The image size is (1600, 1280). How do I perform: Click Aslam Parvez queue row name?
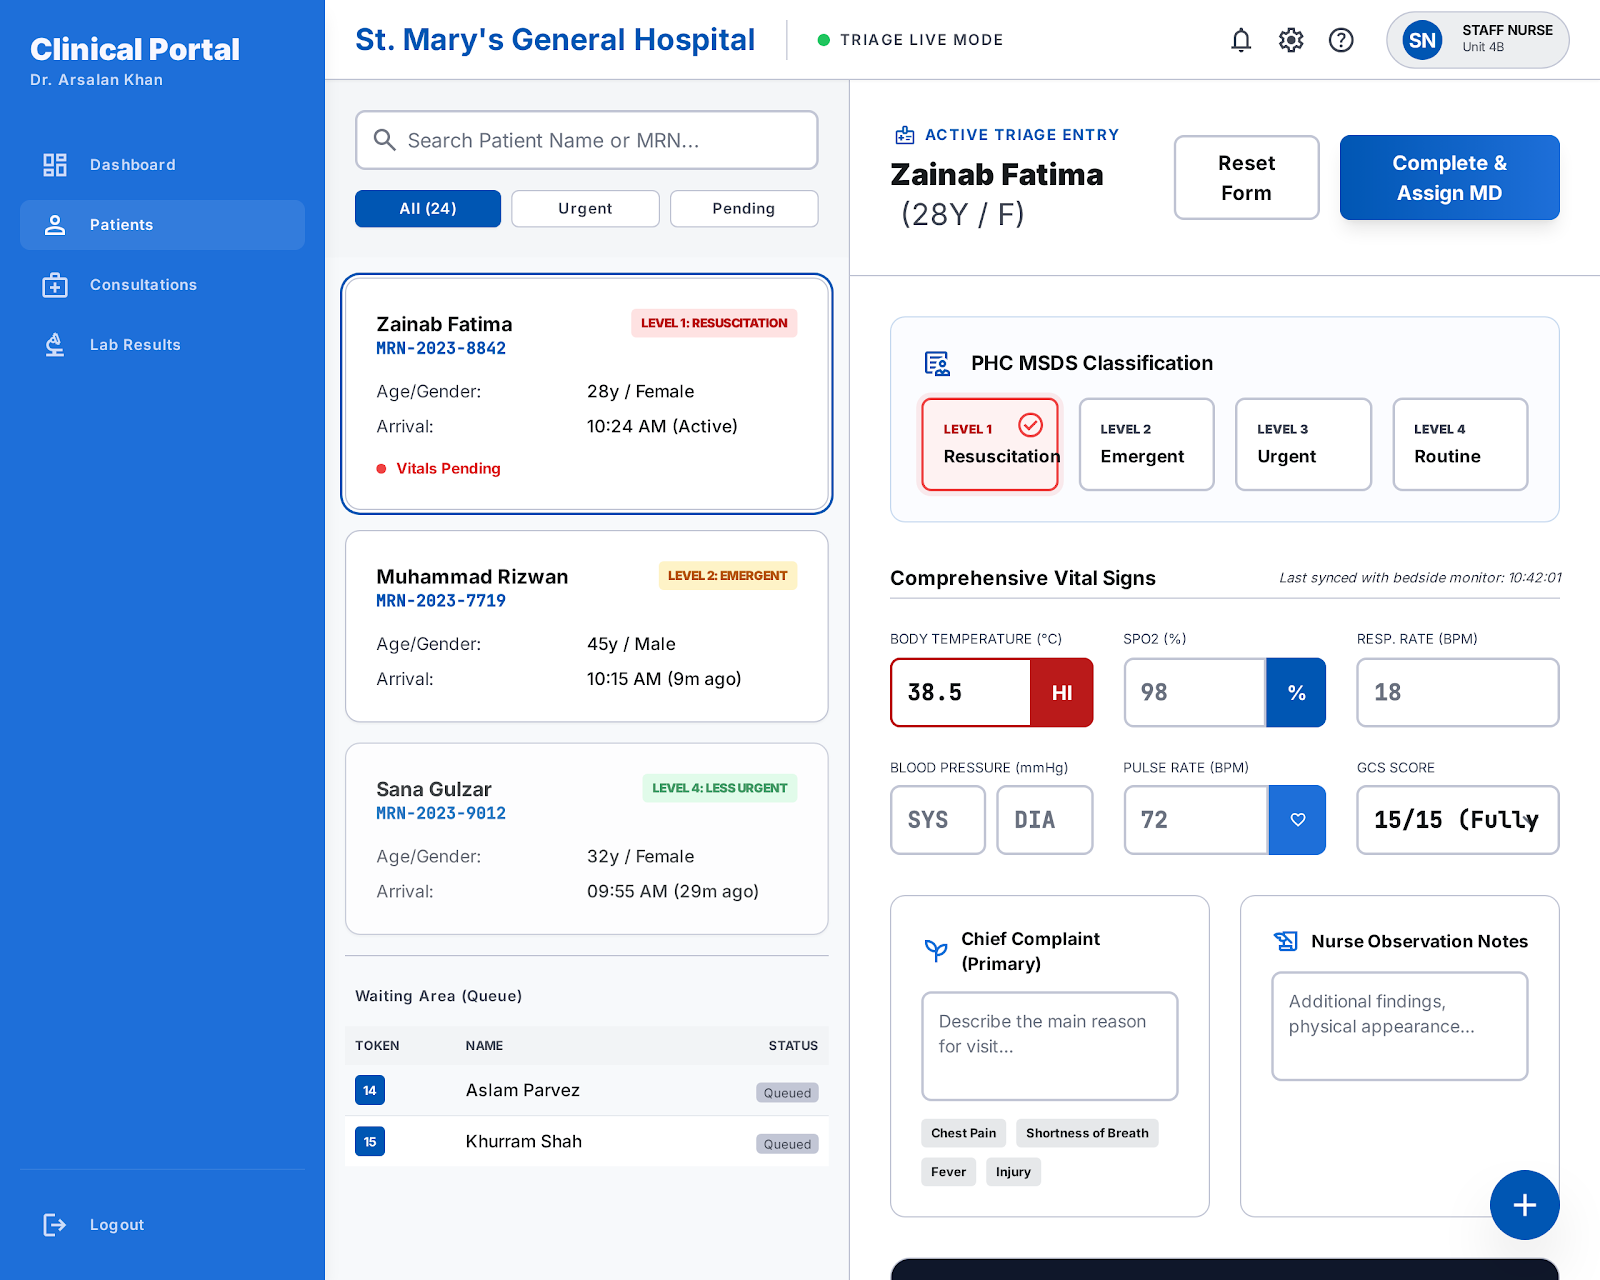click(523, 1090)
